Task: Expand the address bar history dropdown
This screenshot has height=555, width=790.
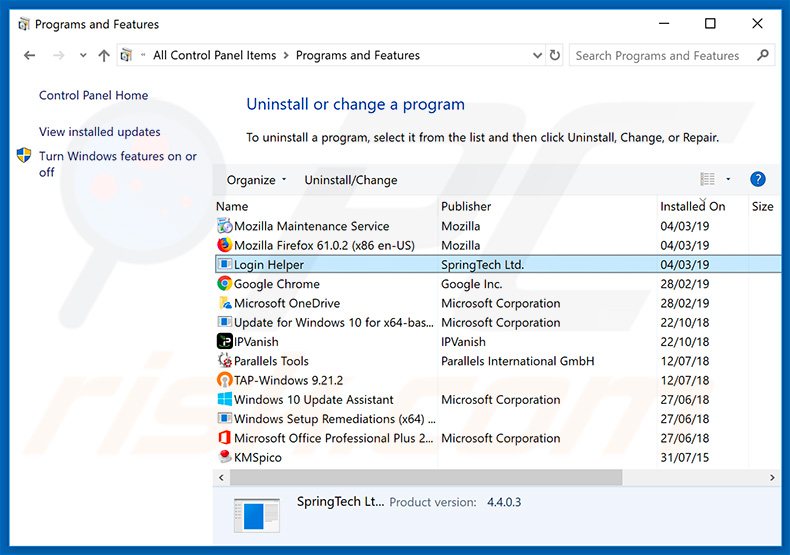Action: (537, 55)
